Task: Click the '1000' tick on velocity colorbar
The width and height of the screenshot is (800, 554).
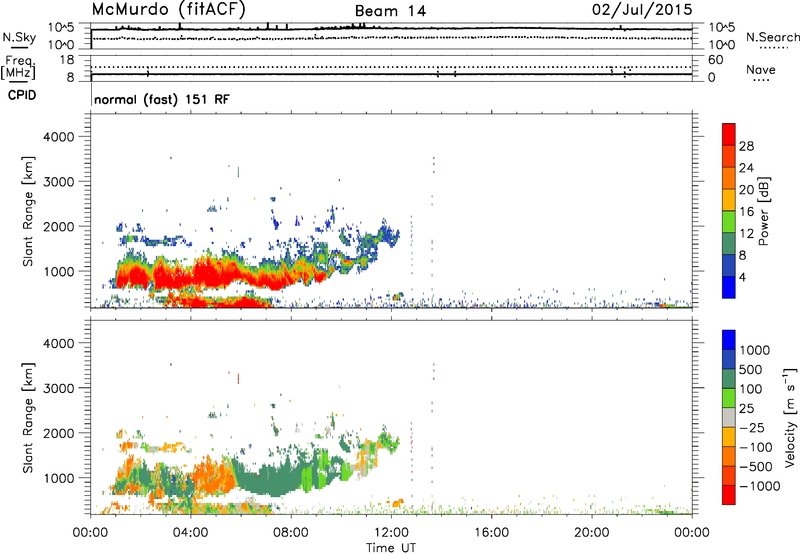Action: (x=755, y=350)
